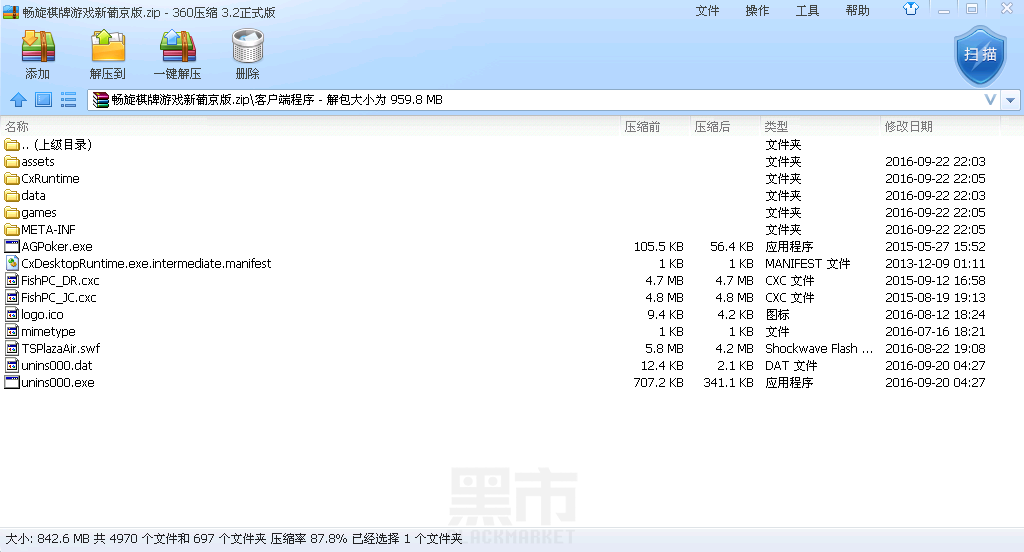Click the unins000.exe application icon
Screen dimensions: 1024x552
(12, 382)
